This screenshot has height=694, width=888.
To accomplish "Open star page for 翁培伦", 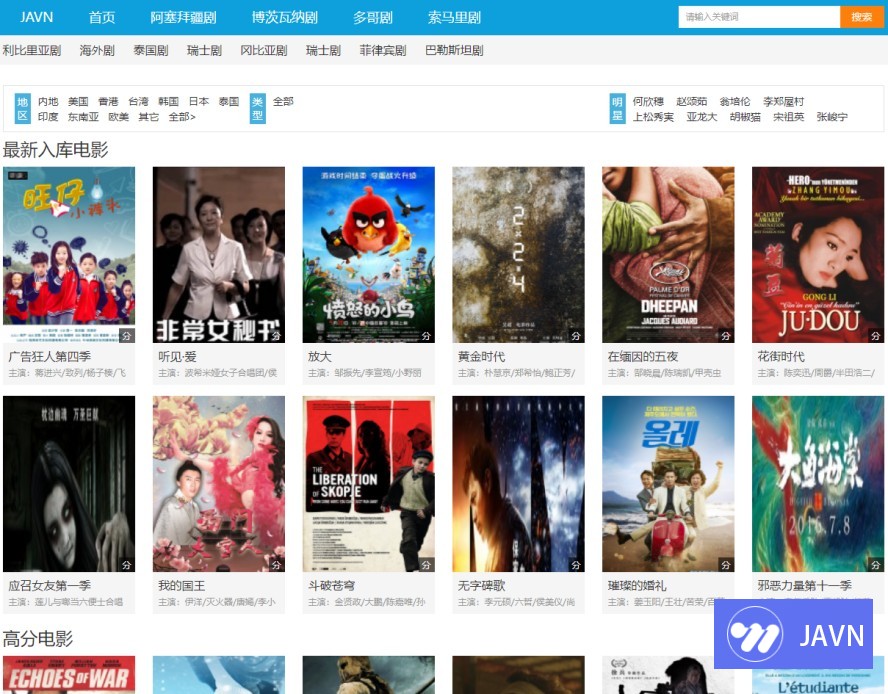I will pyautogui.click(x=735, y=101).
